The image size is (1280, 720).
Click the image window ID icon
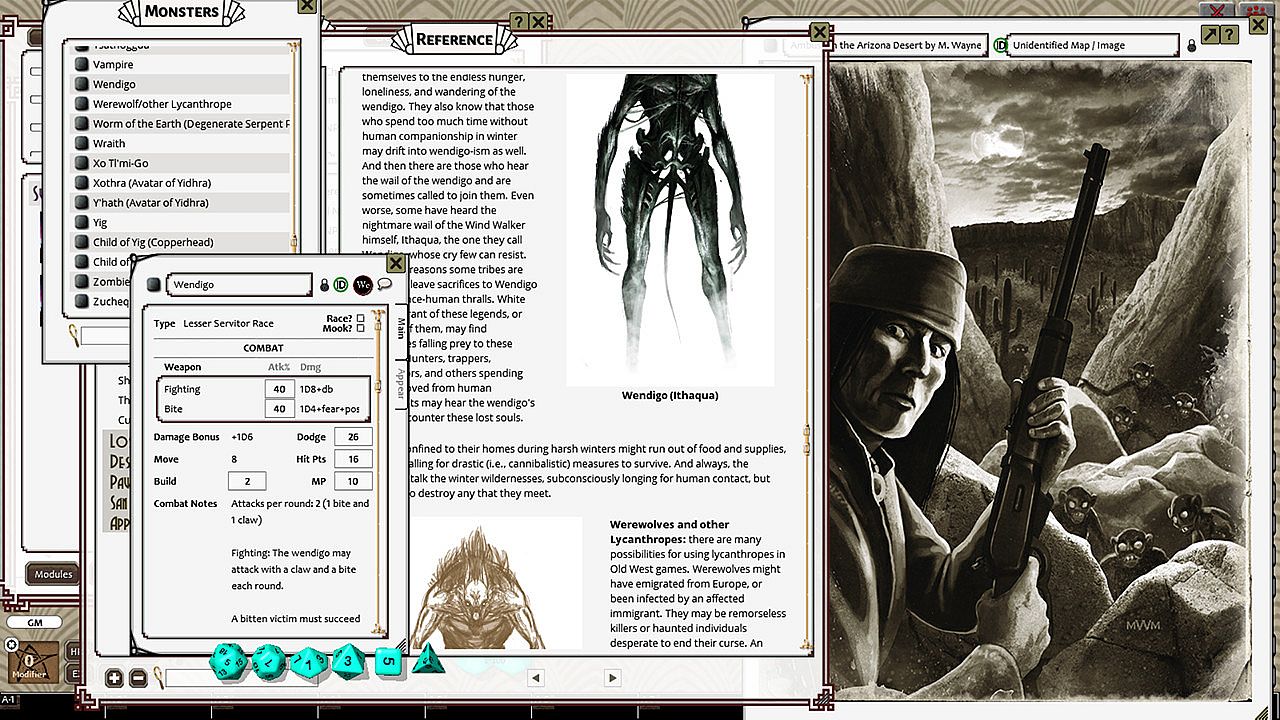click(1000, 45)
